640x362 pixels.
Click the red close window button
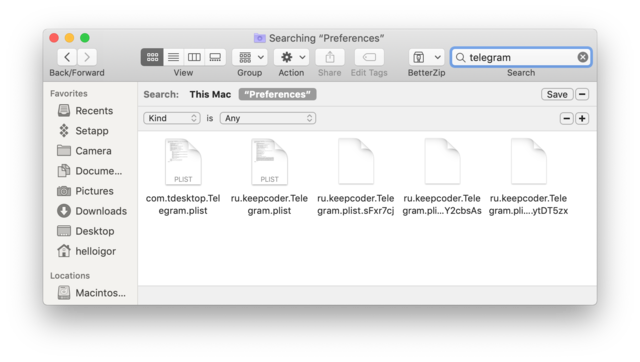point(54,38)
